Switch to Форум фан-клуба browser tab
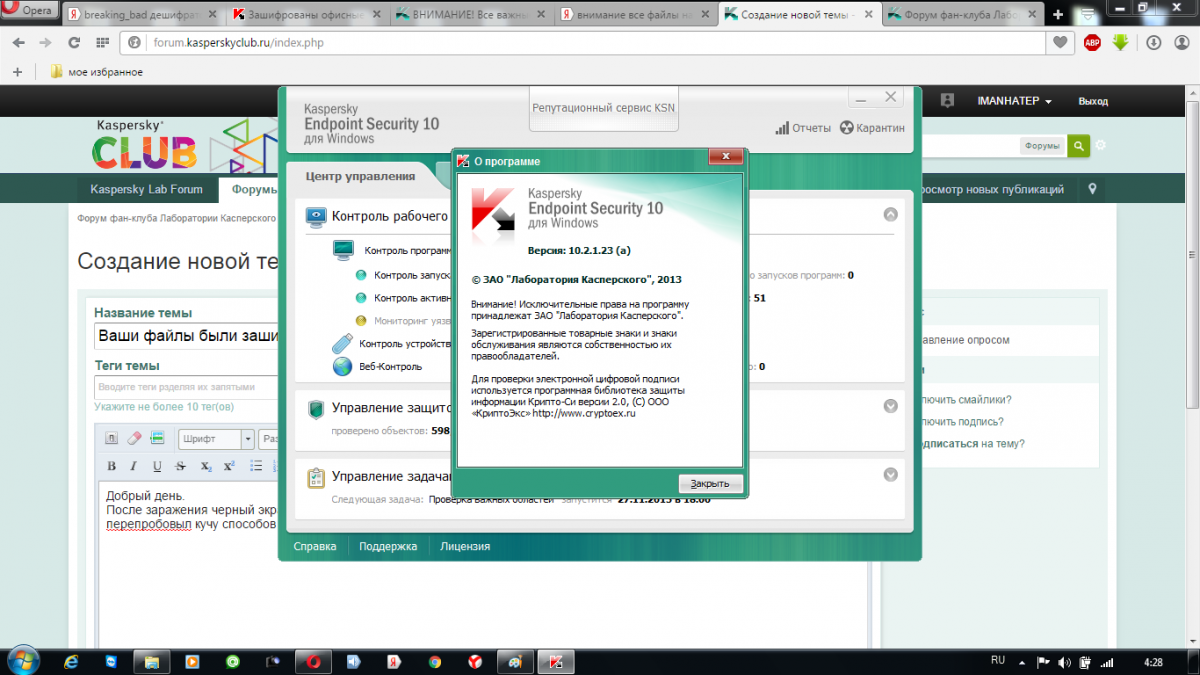Image resolution: width=1200 pixels, height=675 pixels. pyautogui.click(x=960, y=14)
